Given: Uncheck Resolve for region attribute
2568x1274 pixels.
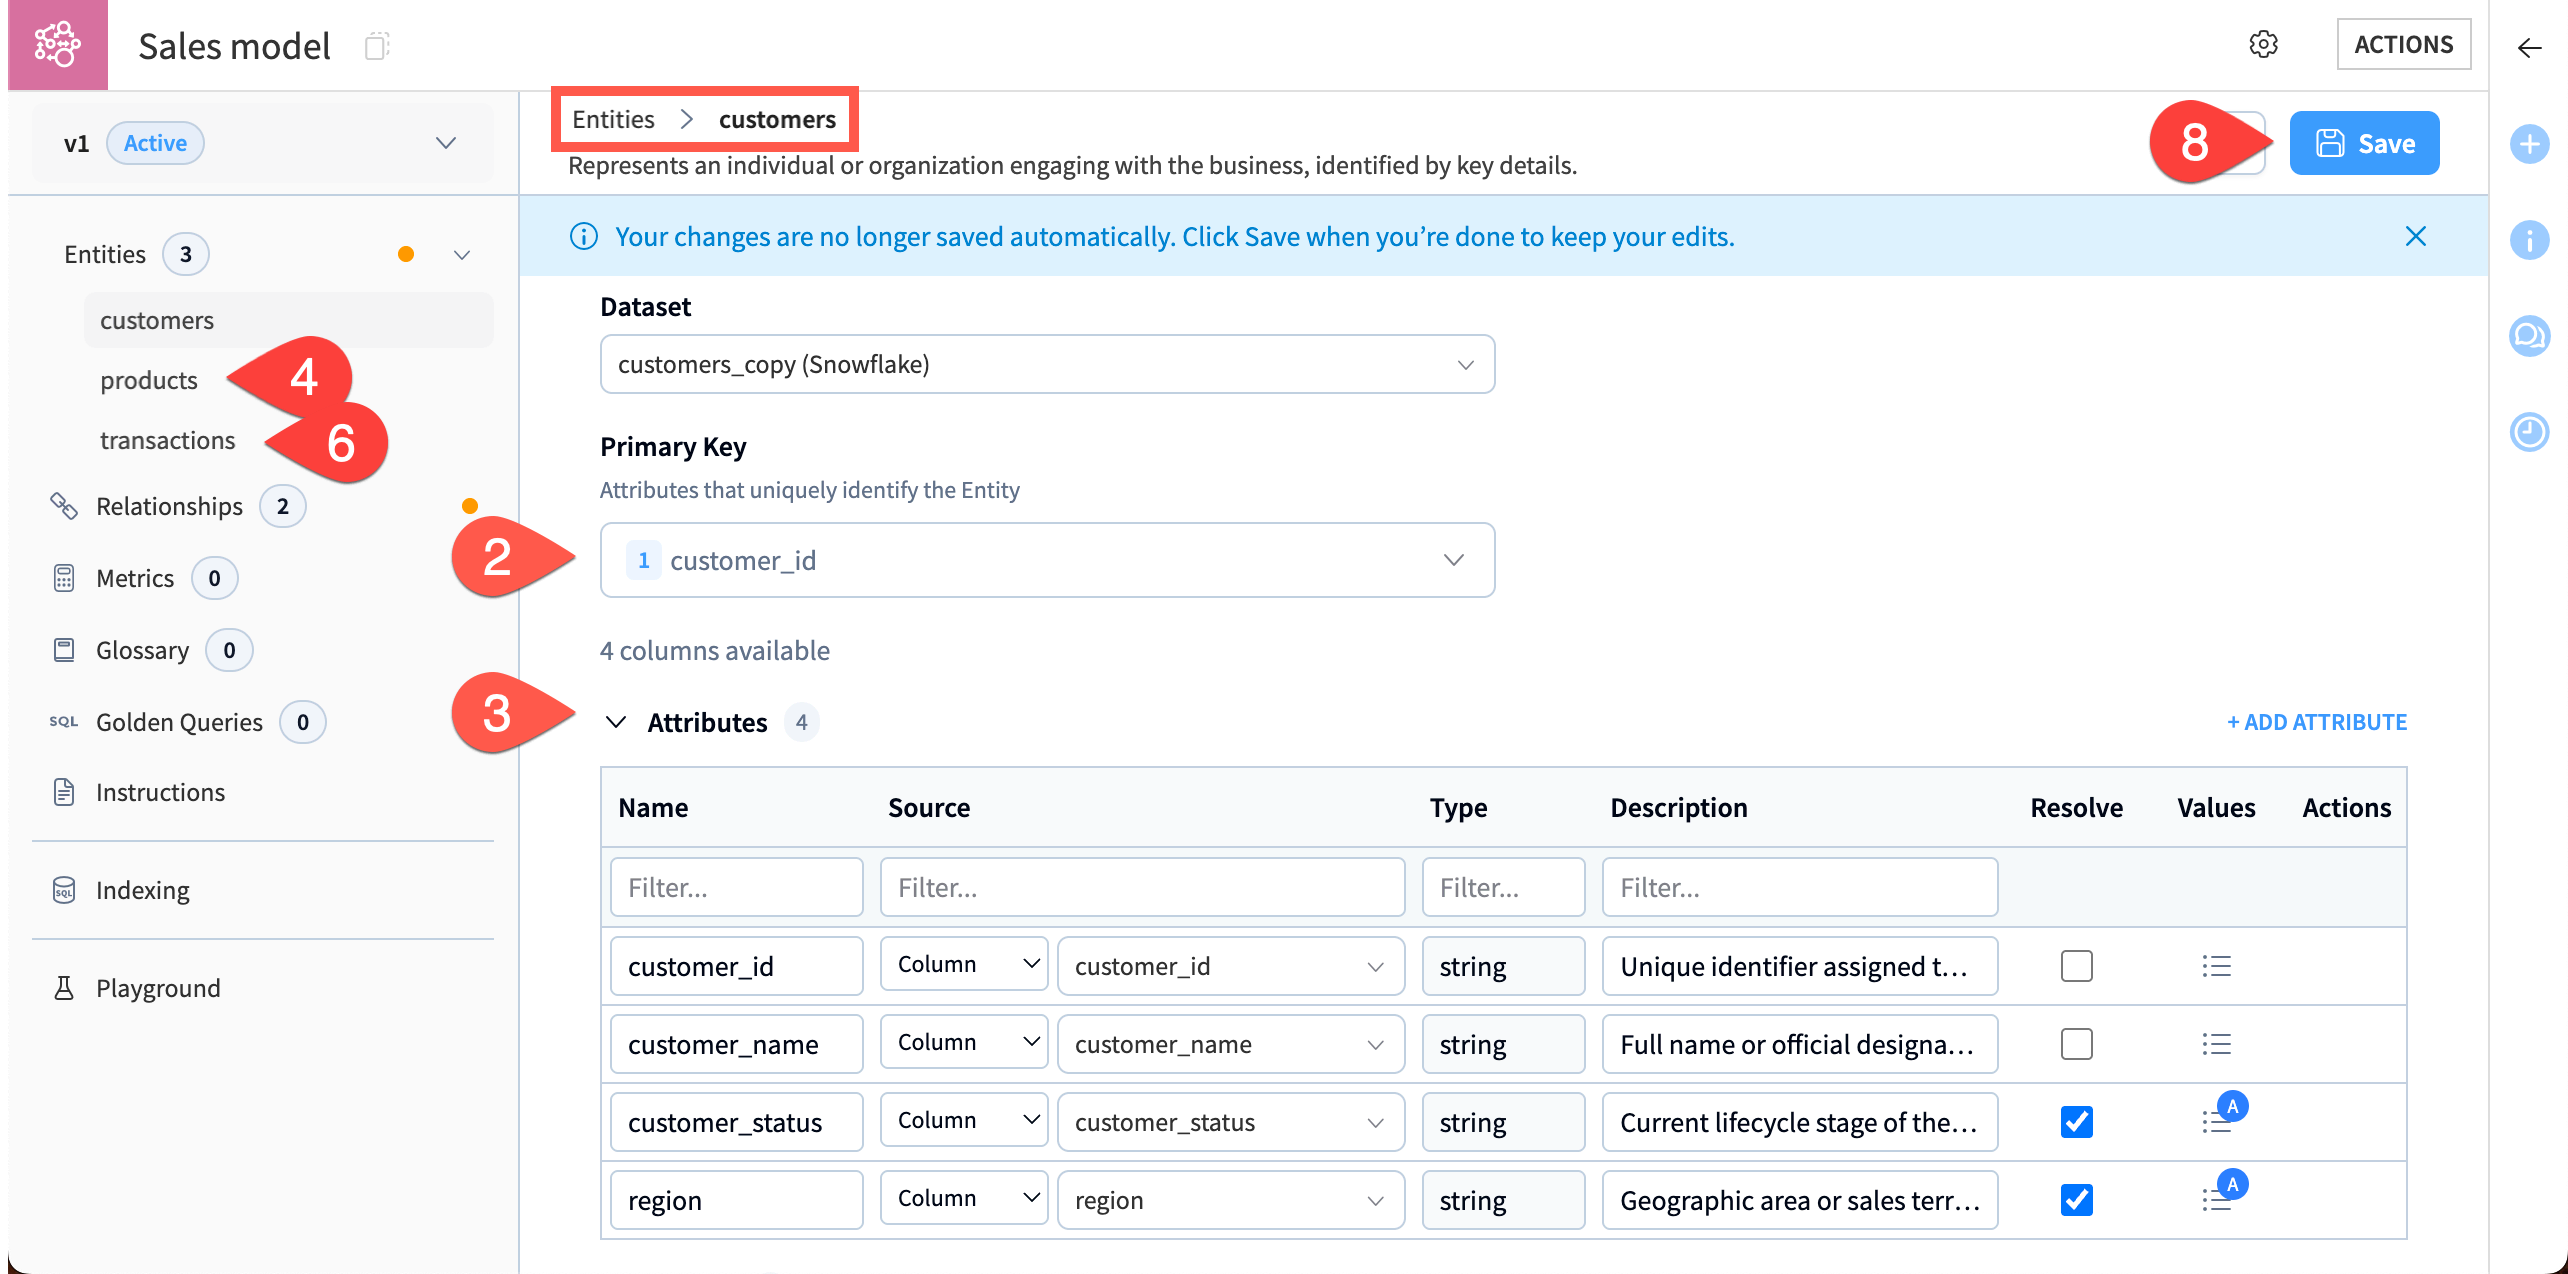Looking at the screenshot, I should (2076, 1200).
